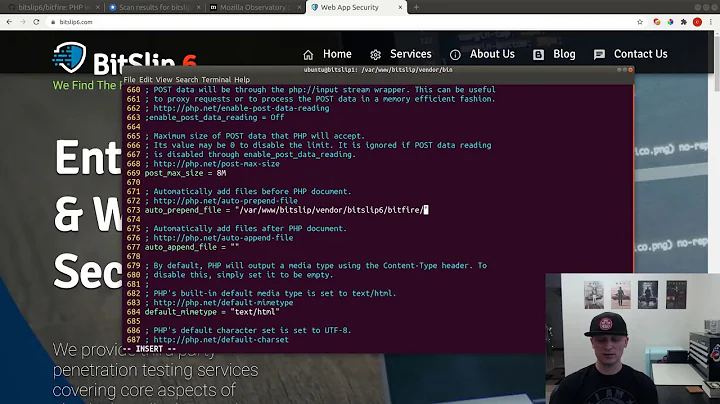Click 'http://php.net/enable-post-data-reading' comment
Image resolution: width=720 pixels, height=404 pixels.
[241, 108]
